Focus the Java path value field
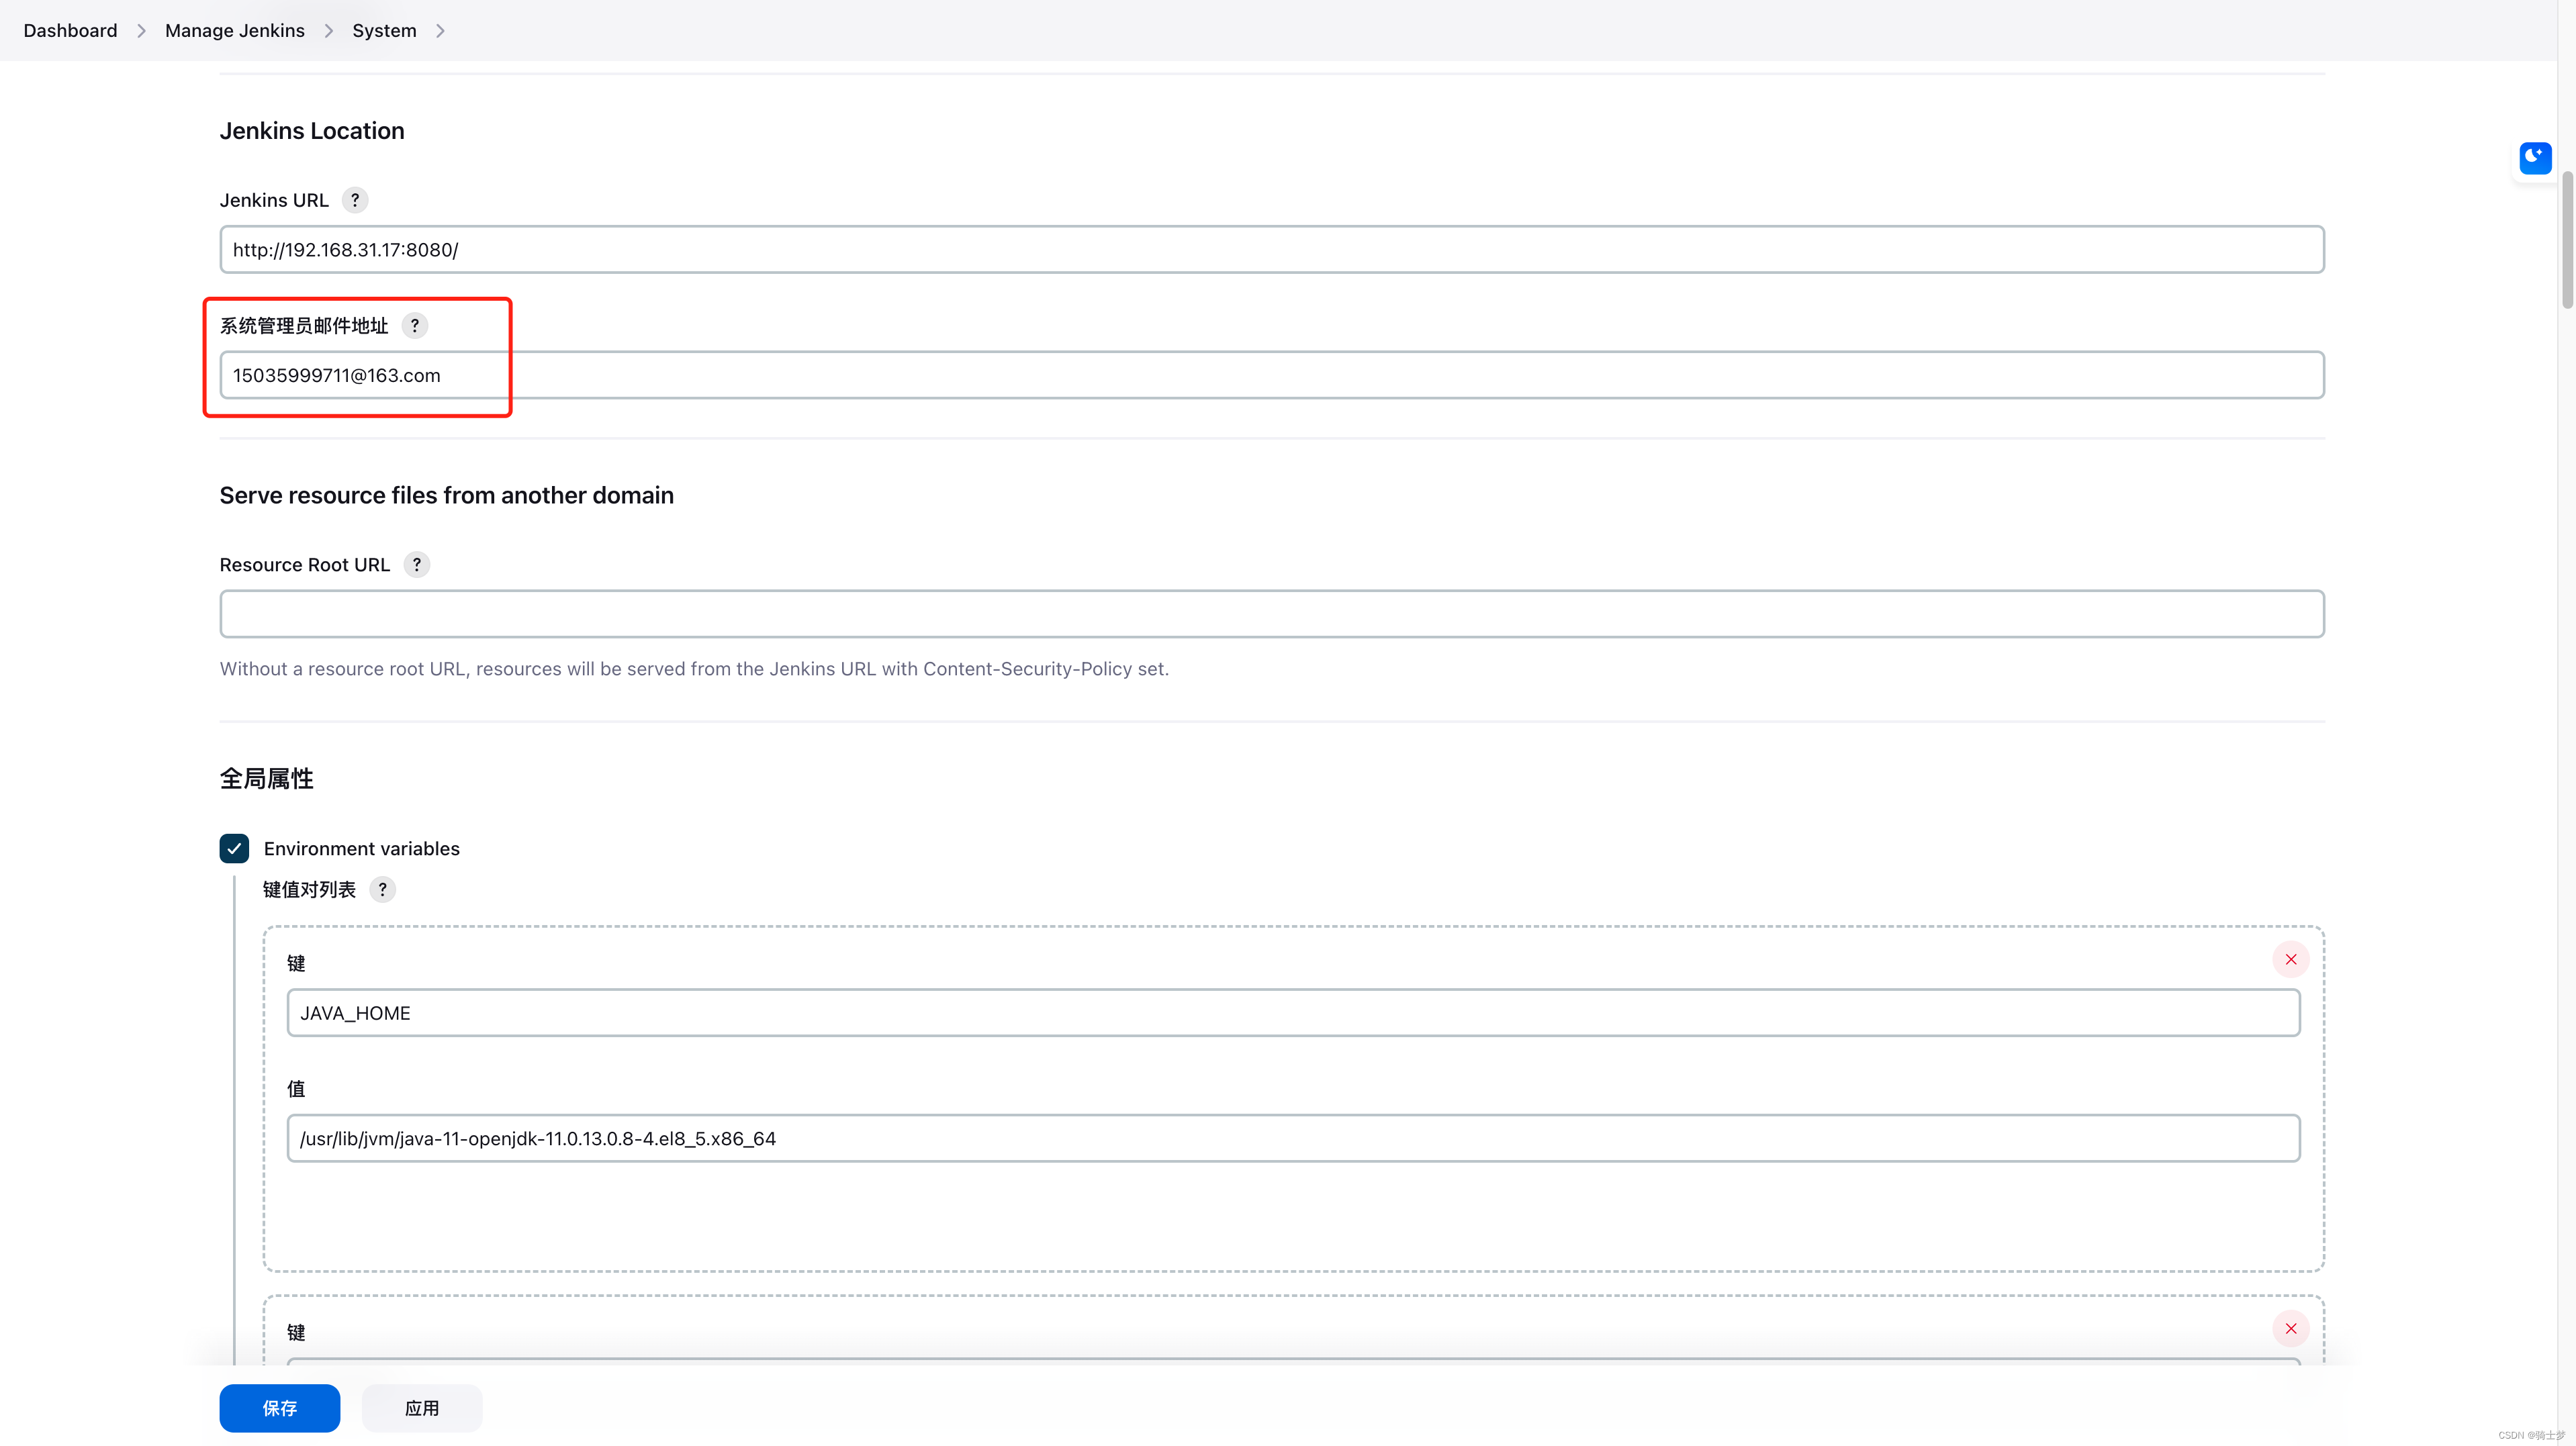The width and height of the screenshot is (2576, 1446). [1293, 1138]
